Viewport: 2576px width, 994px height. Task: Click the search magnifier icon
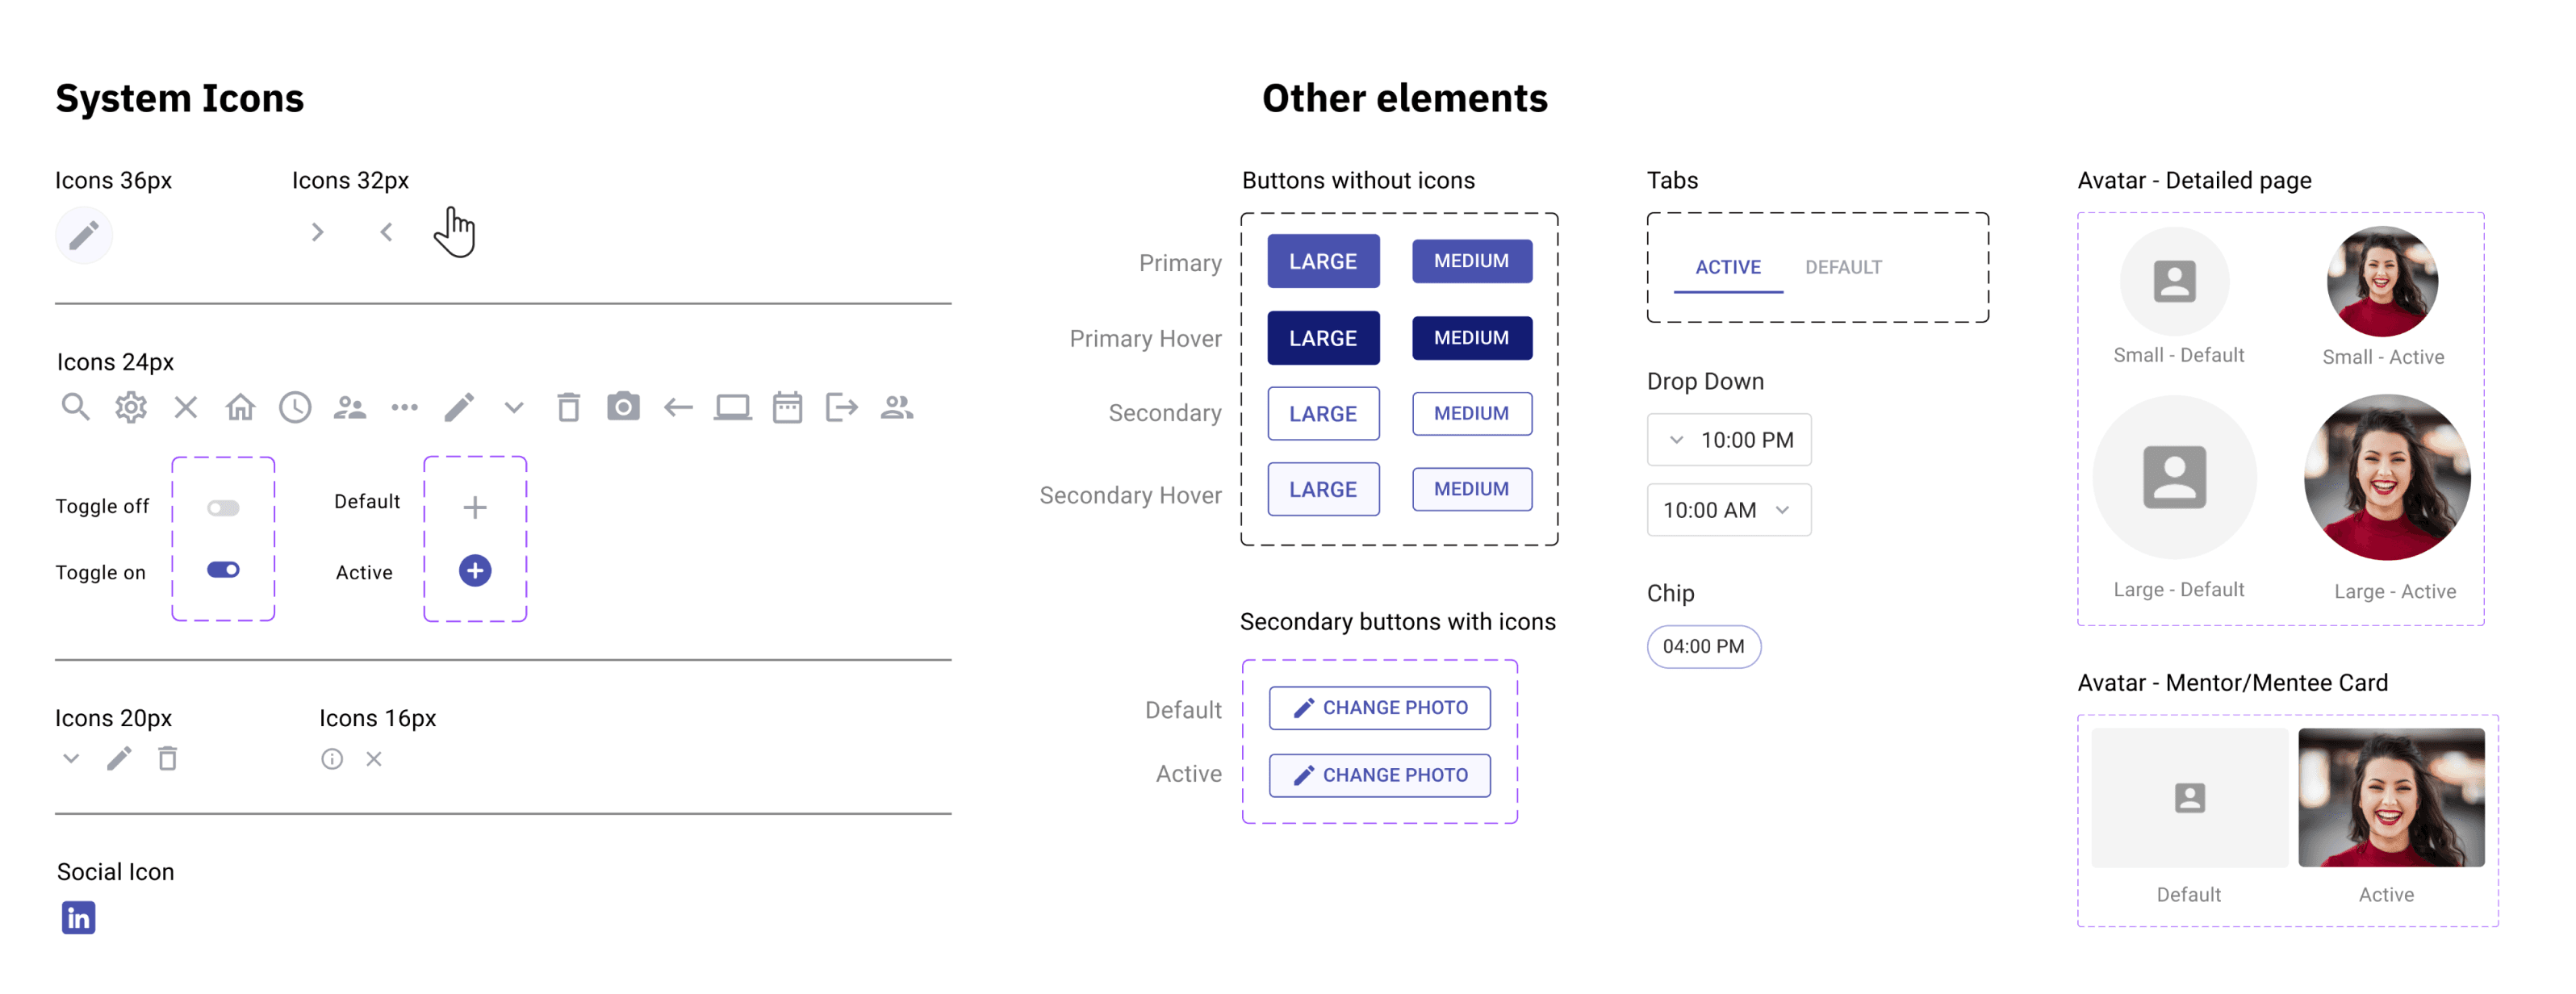click(75, 407)
